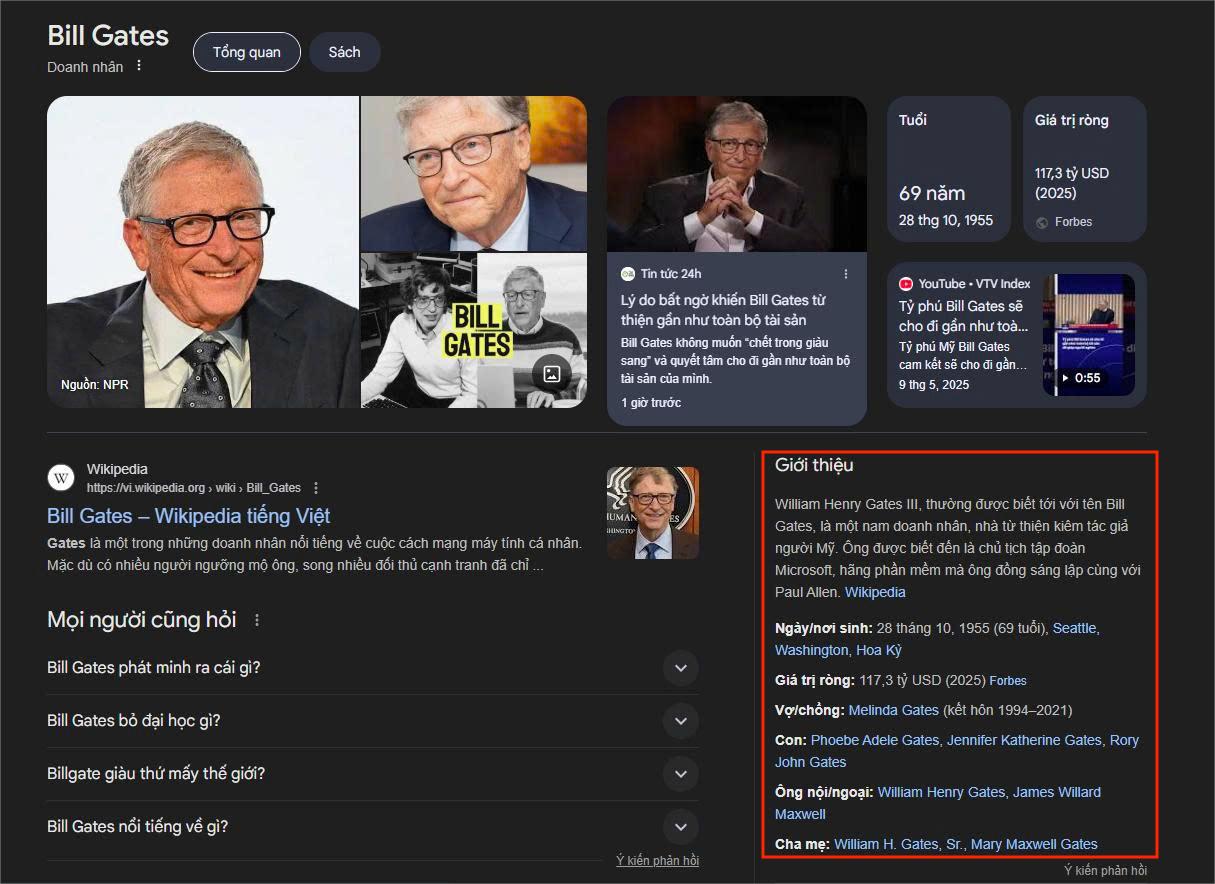
Task: Open 'Bill Gates – Wikipedia tiếng Việt' link
Action: pyautogui.click(x=188, y=516)
